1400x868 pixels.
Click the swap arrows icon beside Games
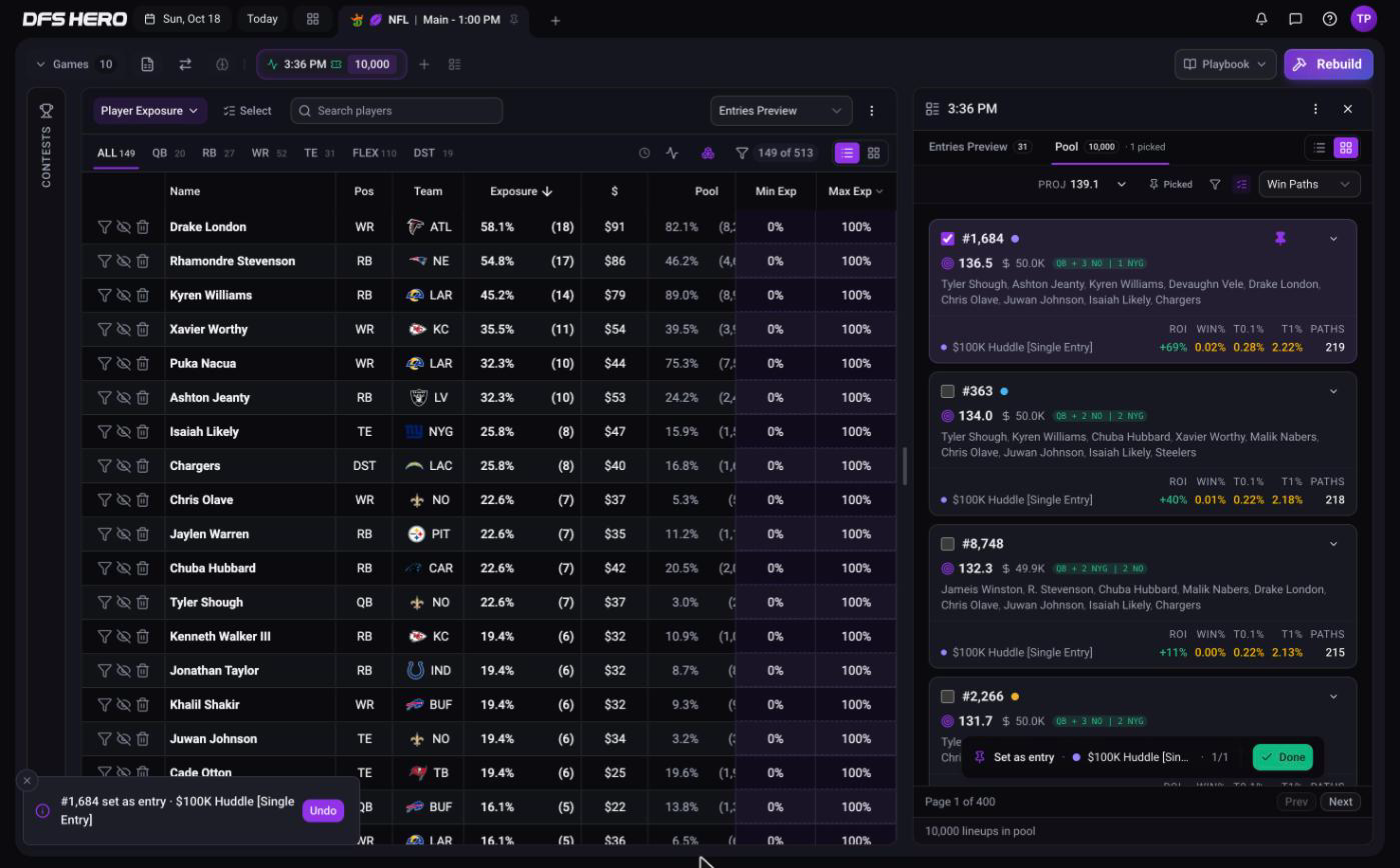pyautogui.click(x=185, y=64)
